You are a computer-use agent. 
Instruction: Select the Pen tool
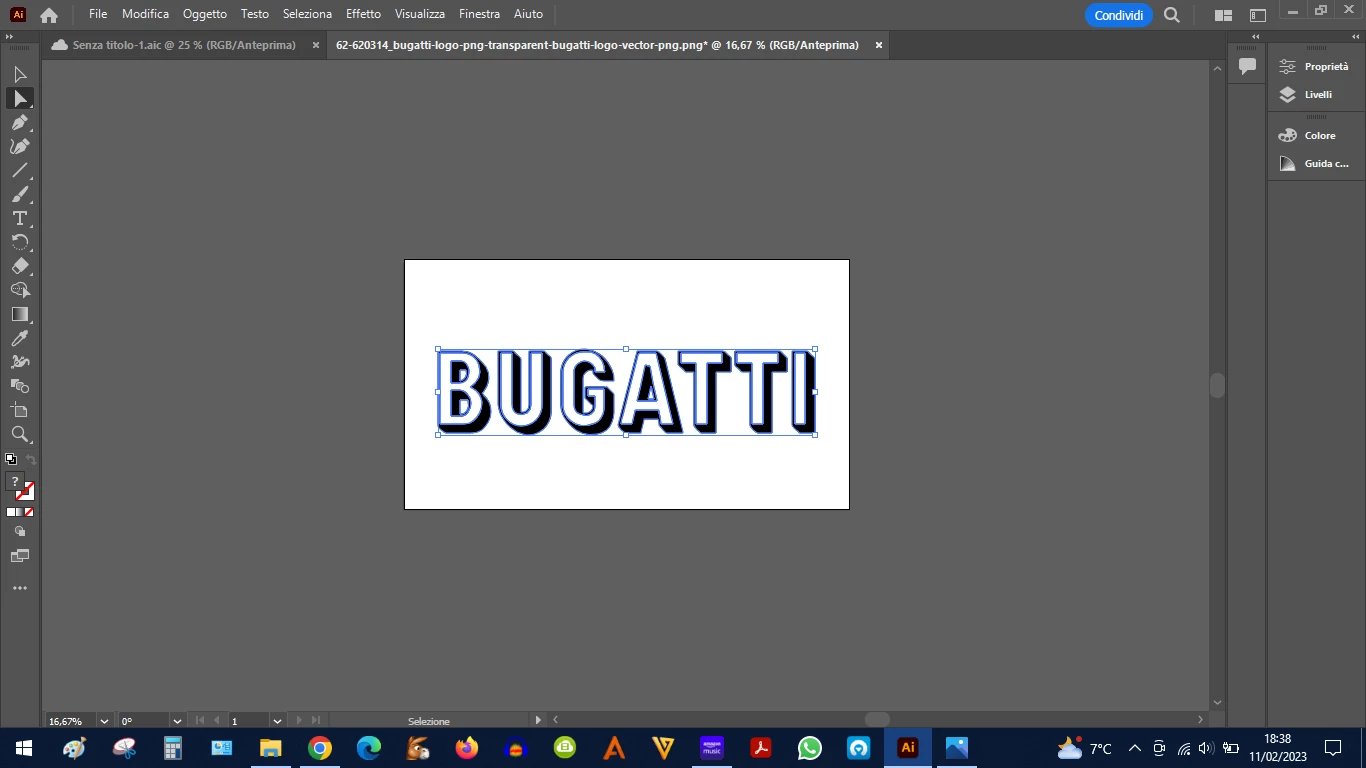click(x=20, y=122)
